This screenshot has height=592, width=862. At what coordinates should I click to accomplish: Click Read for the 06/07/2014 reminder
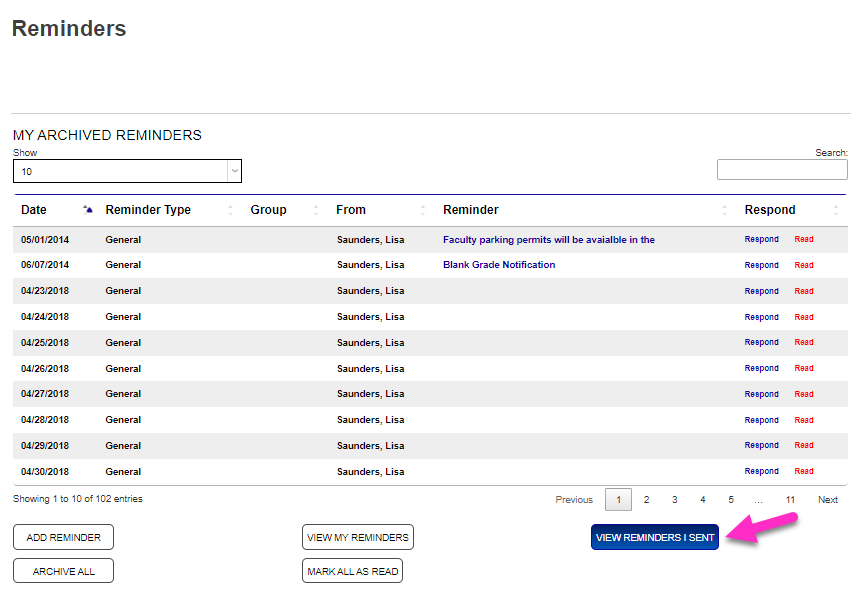pos(804,266)
